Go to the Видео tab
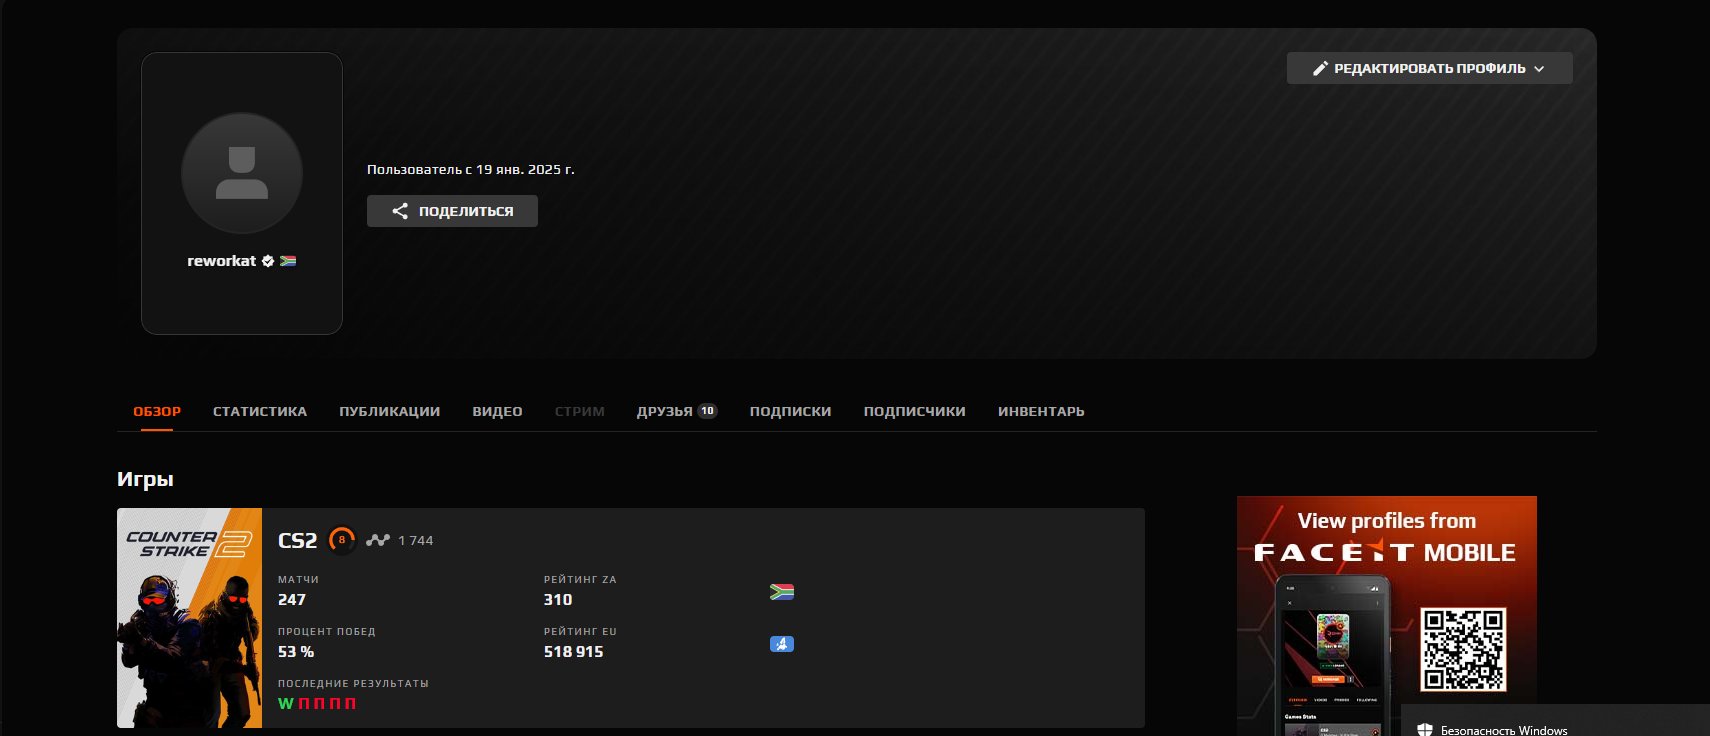The width and height of the screenshot is (1710, 736). (497, 411)
